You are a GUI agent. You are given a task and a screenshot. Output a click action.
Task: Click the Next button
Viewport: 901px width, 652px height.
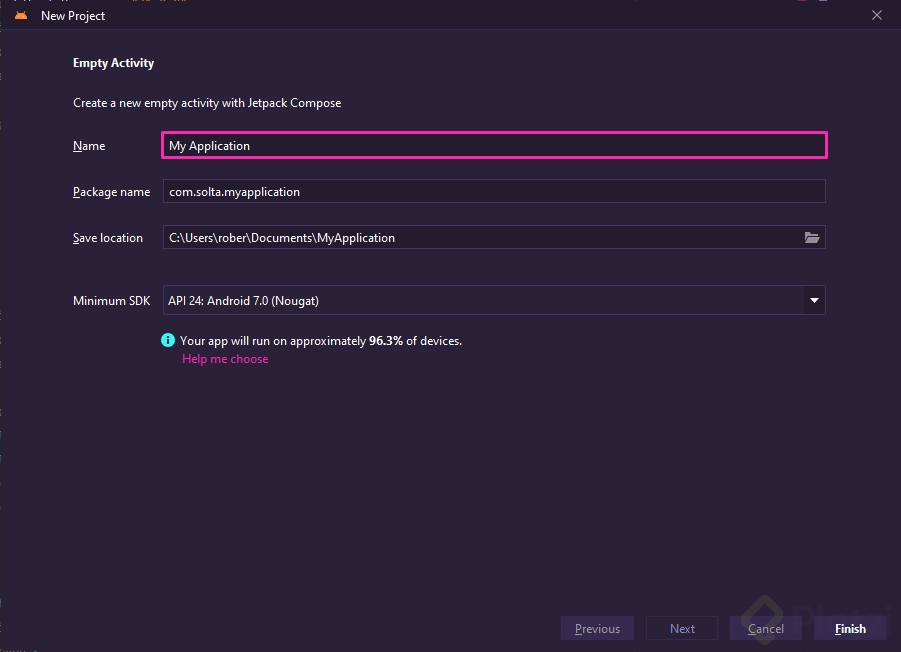pyautogui.click(x=682, y=629)
